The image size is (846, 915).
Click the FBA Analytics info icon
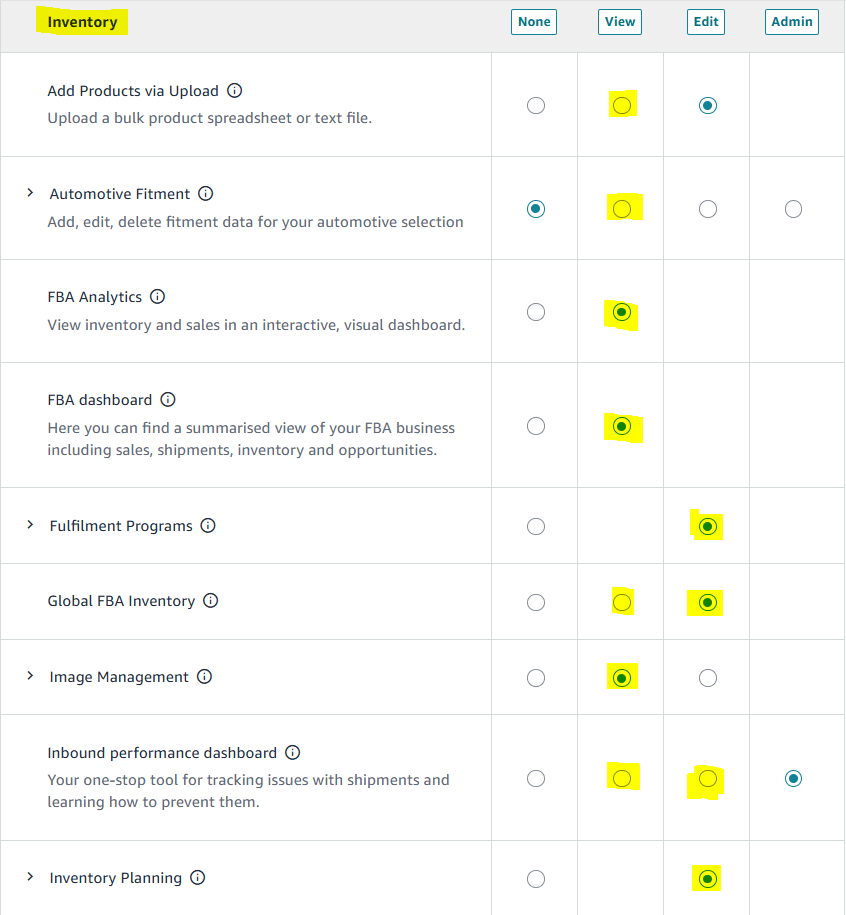tap(158, 297)
